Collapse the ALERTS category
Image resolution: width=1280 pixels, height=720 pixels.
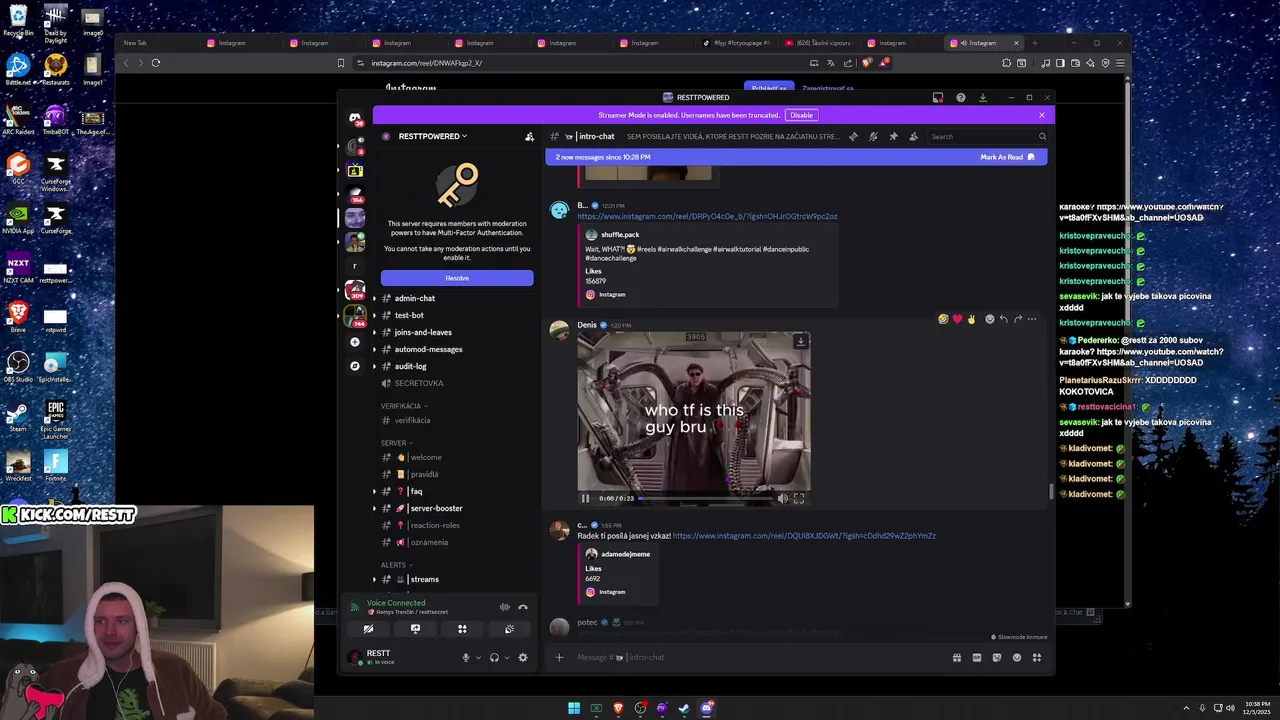[x=396, y=565]
